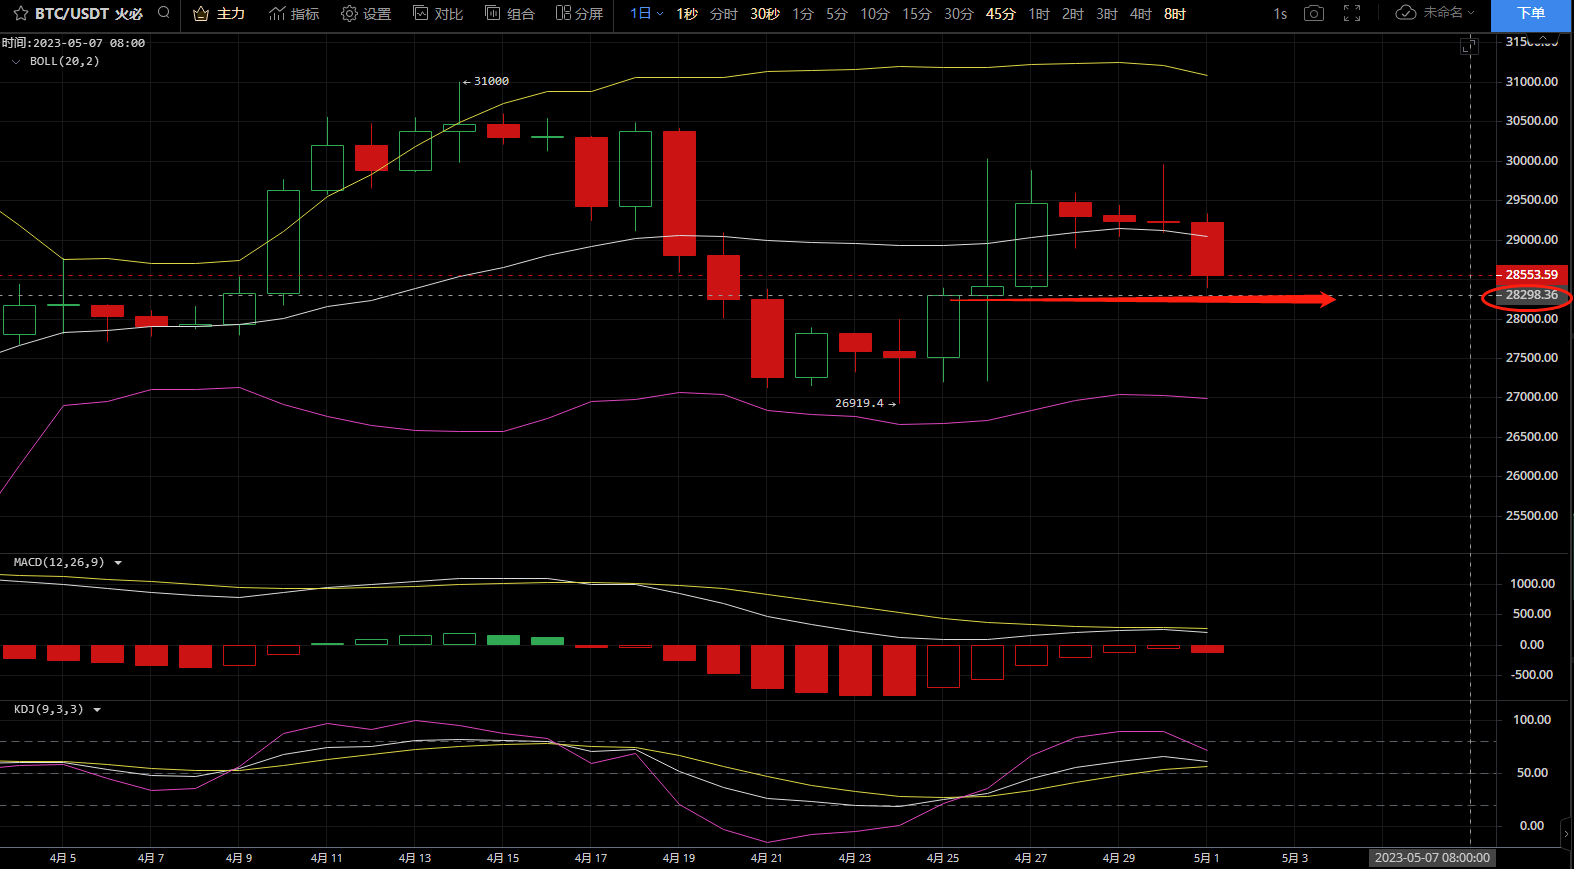Open the 主力 crown menu
Image resolution: width=1574 pixels, height=869 pixels.
(x=219, y=14)
